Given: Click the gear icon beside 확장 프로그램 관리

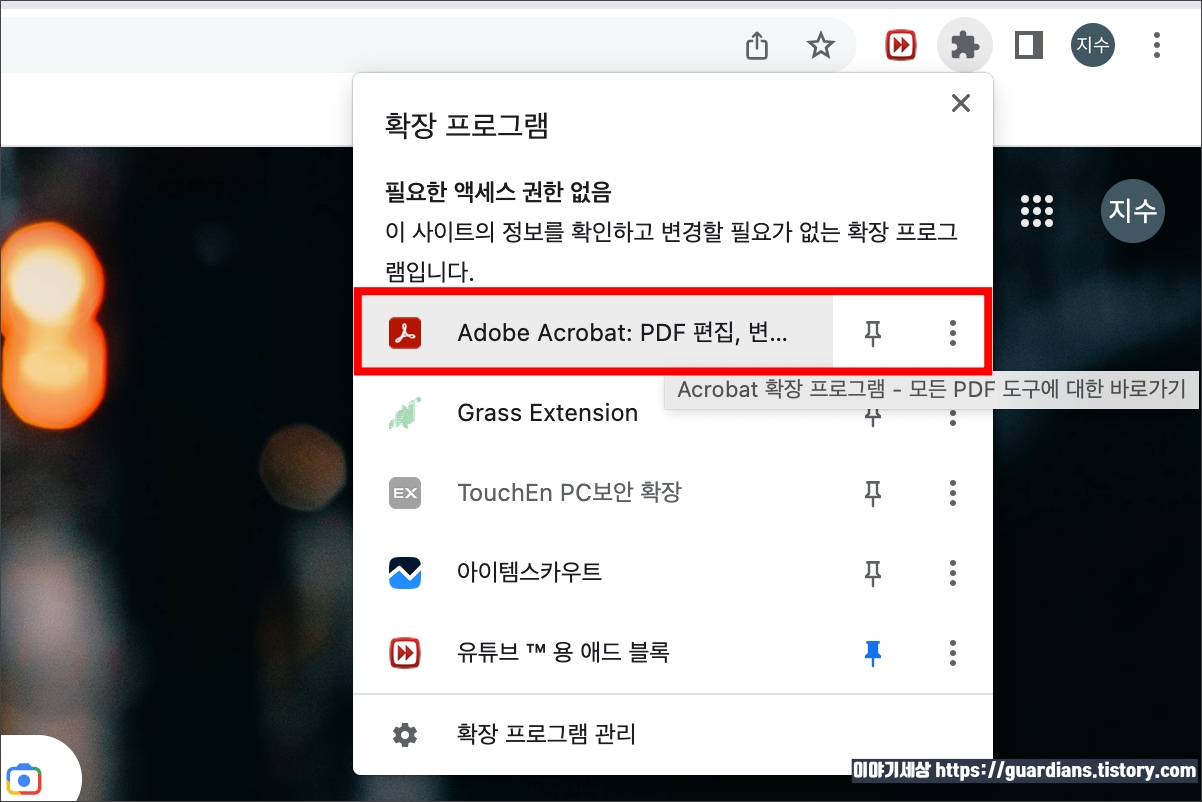Looking at the screenshot, I should [x=405, y=735].
